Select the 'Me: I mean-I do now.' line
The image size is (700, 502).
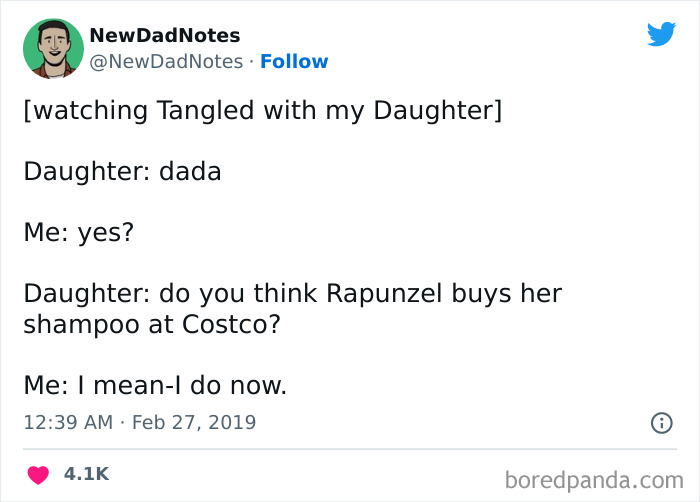tap(155, 385)
